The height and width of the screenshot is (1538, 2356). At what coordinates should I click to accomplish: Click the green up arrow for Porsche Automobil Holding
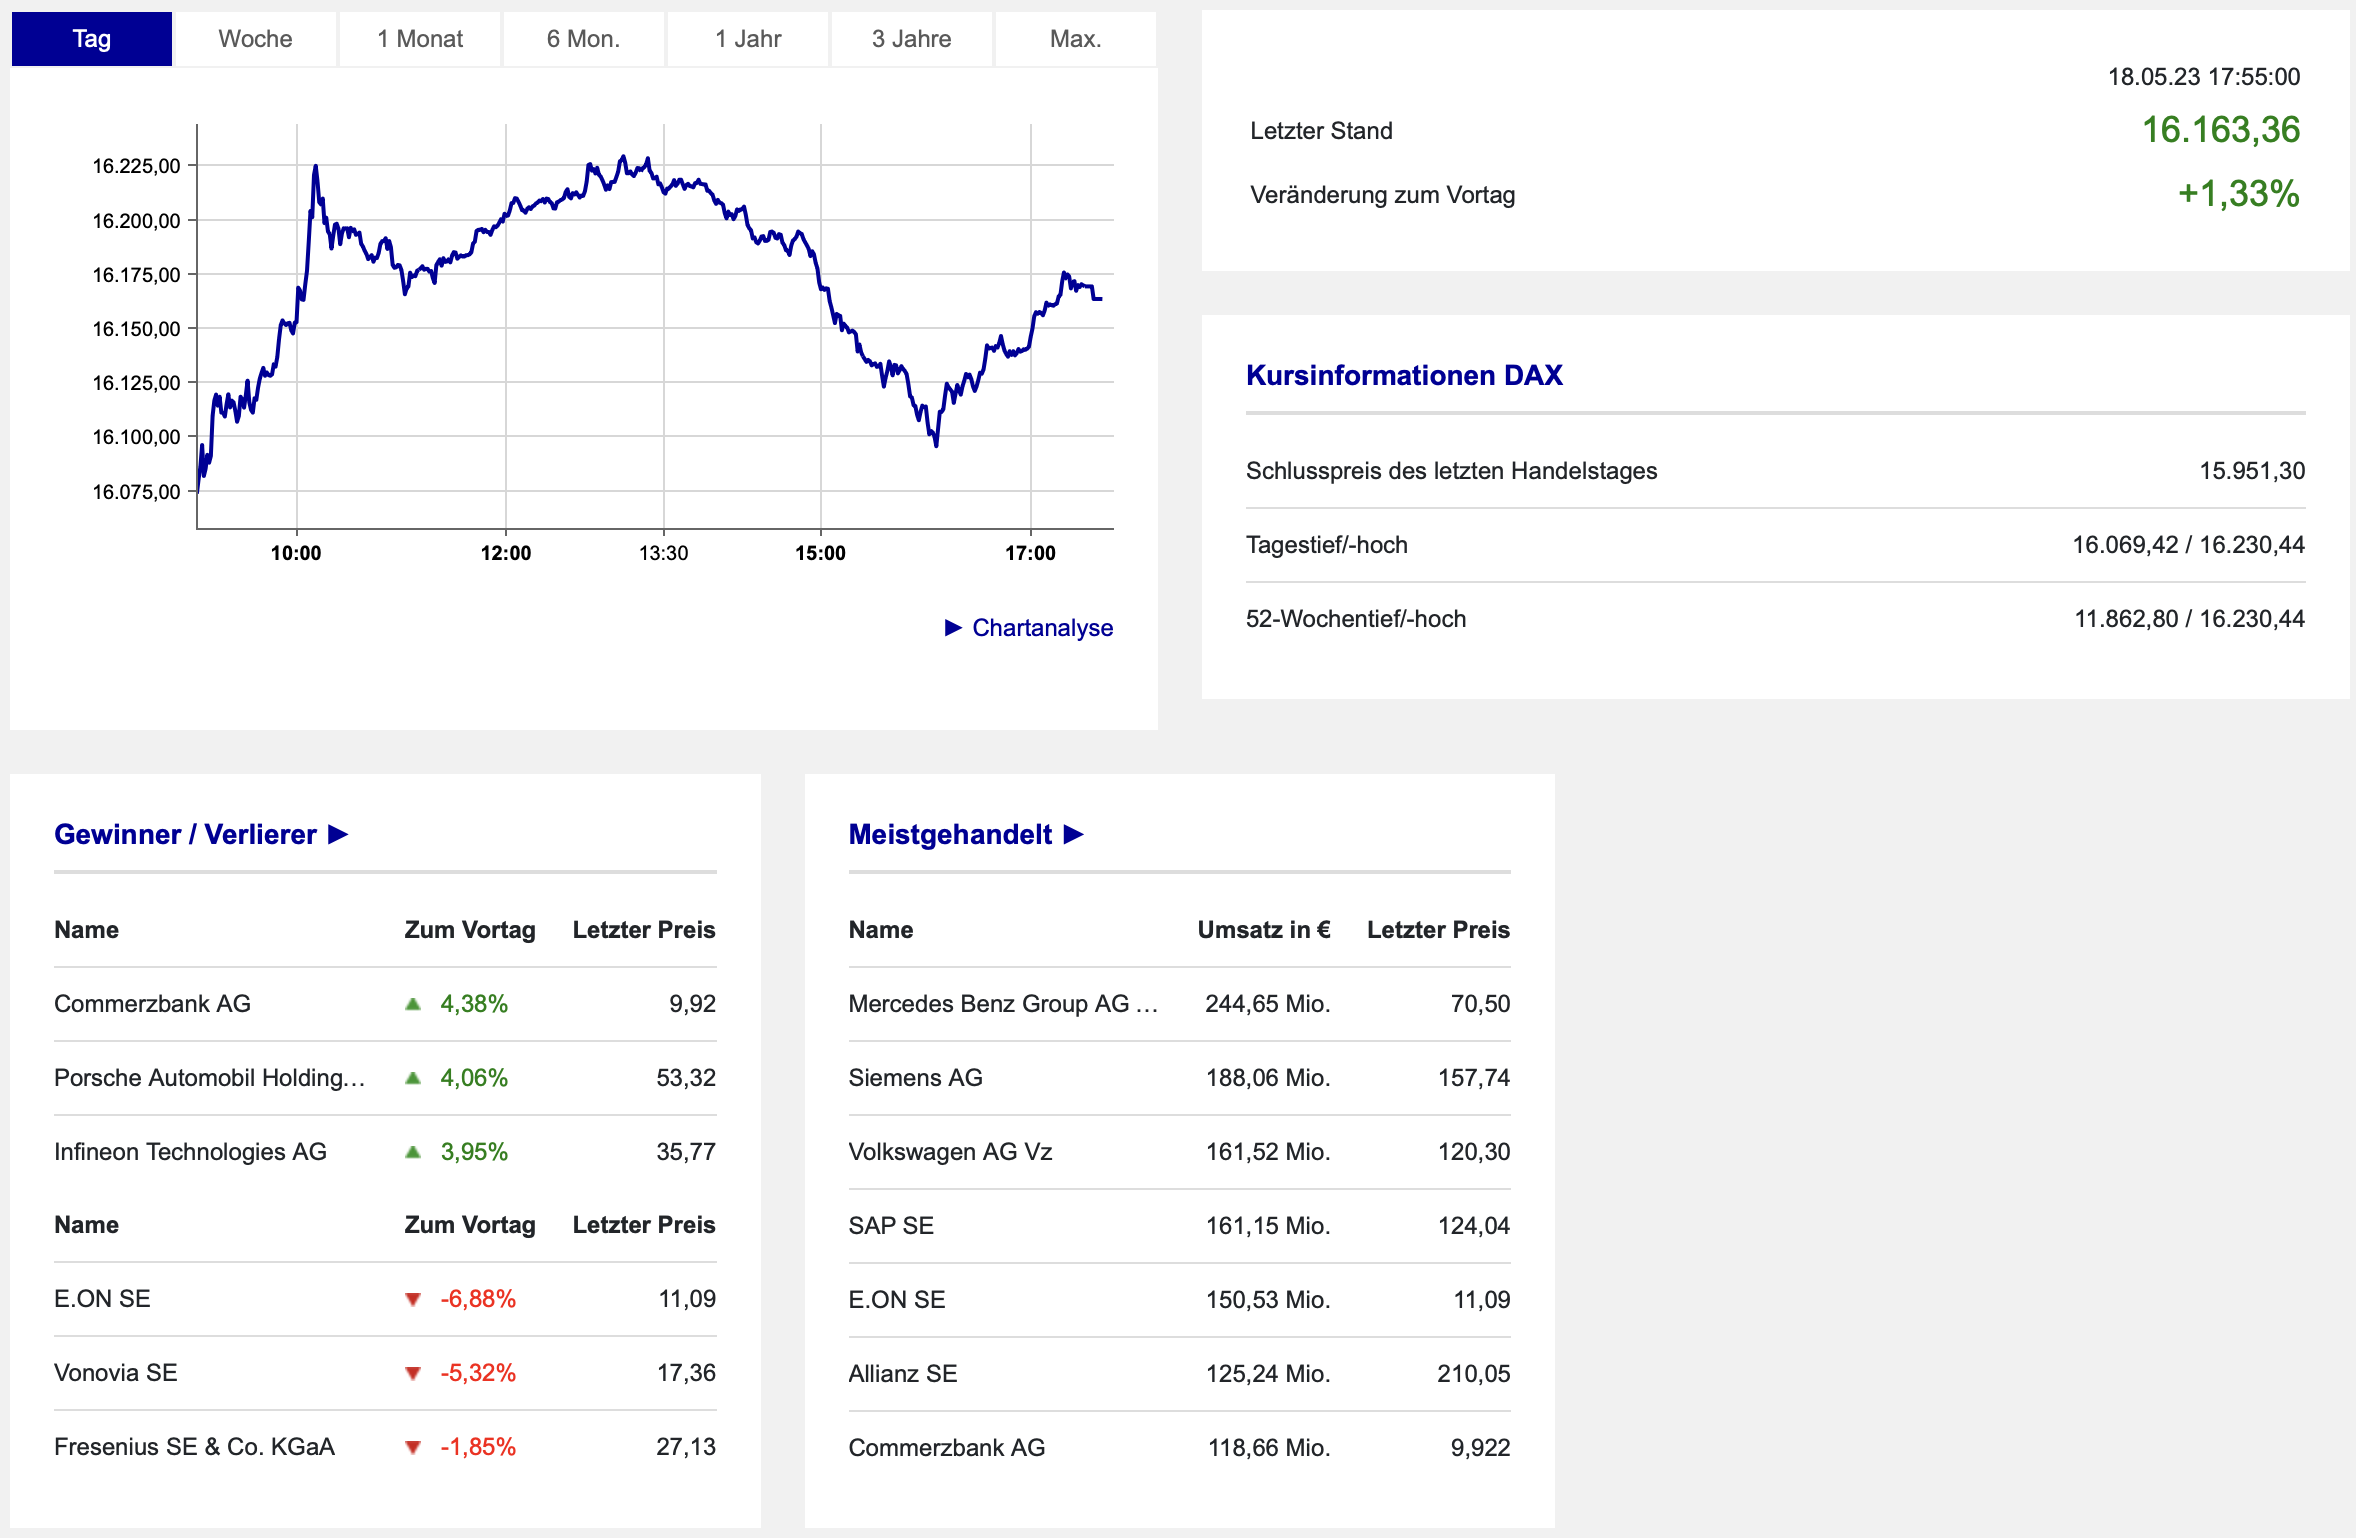413,1078
